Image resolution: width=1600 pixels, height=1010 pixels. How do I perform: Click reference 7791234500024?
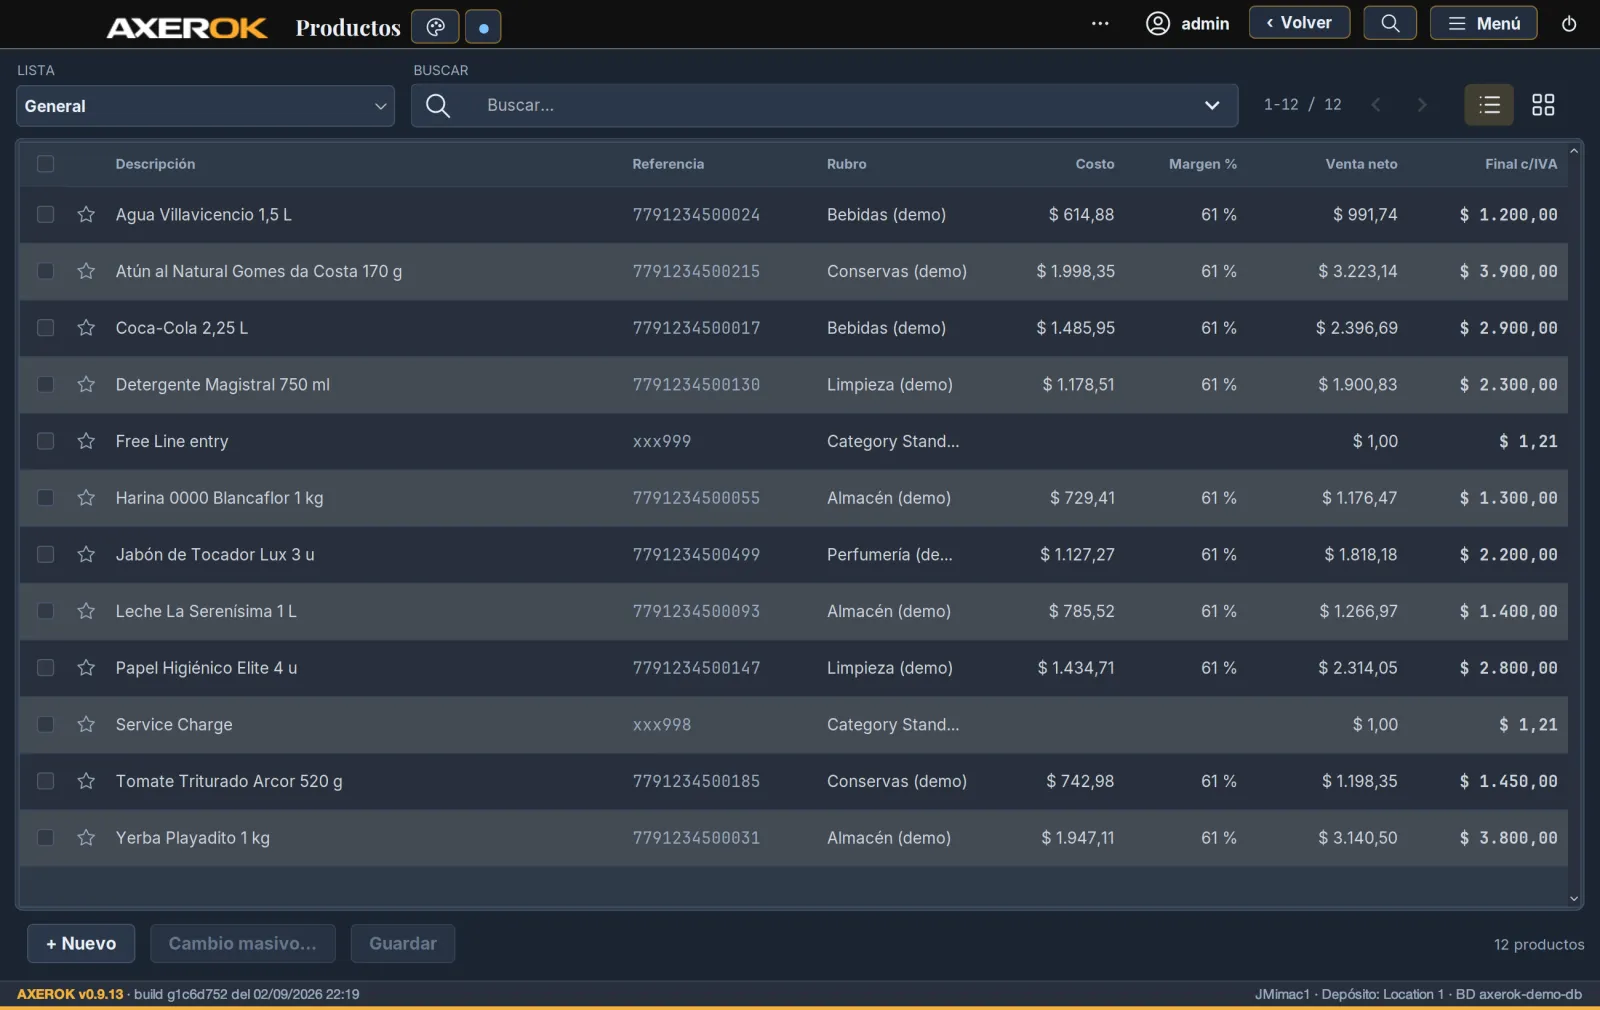(x=696, y=215)
